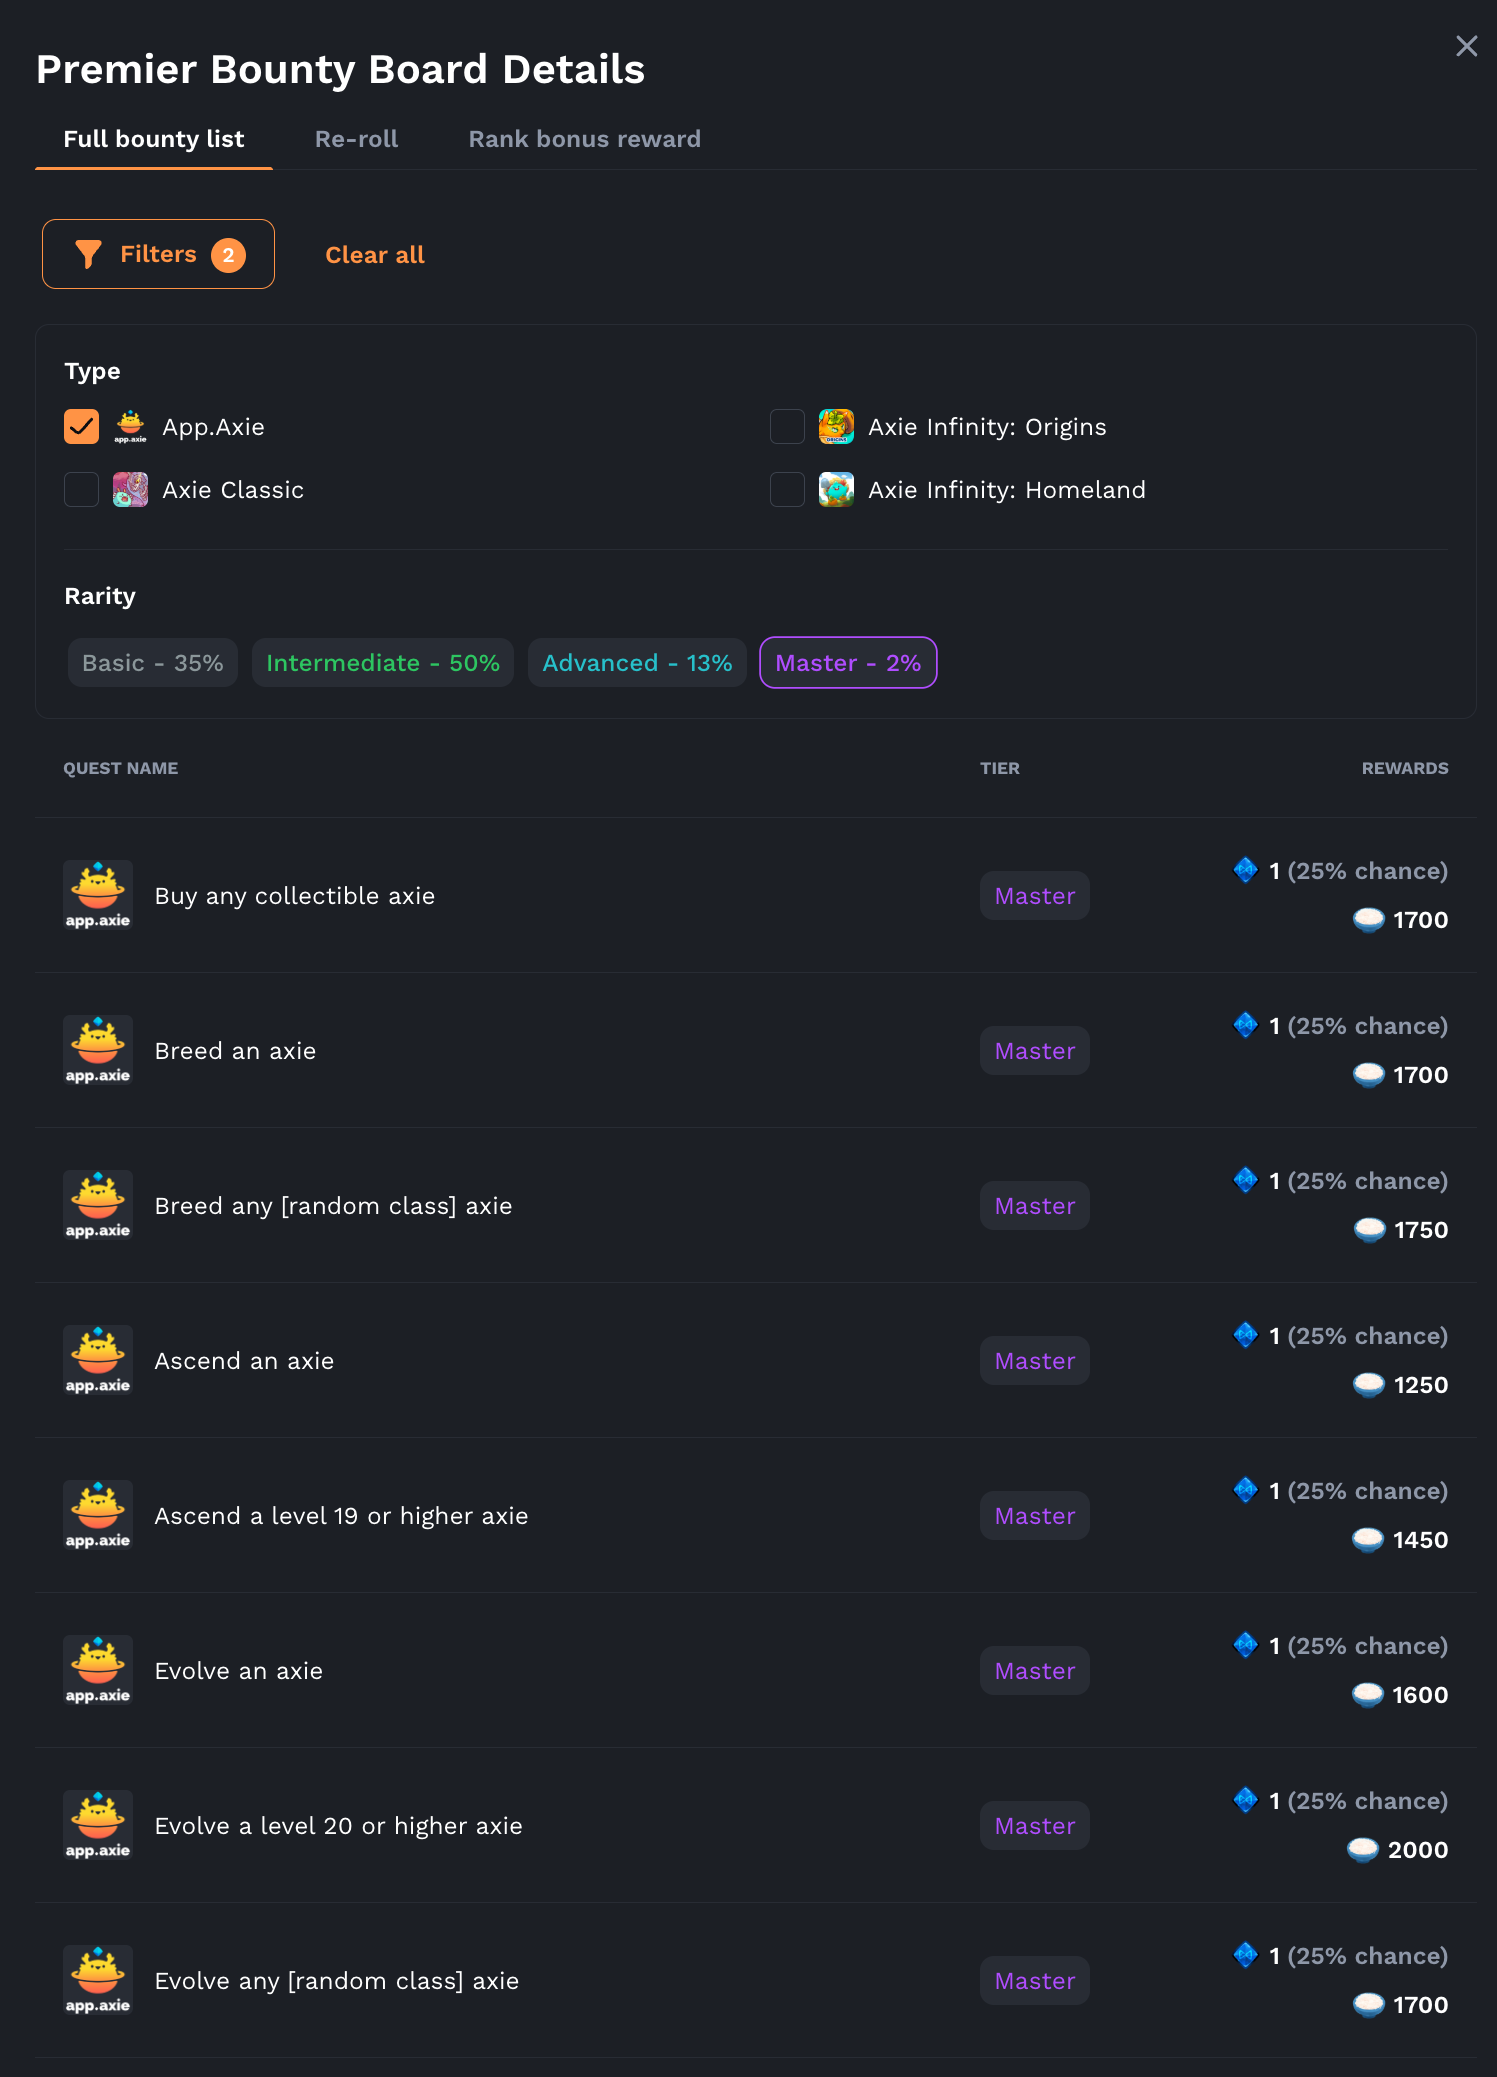This screenshot has height=2077, width=1497.
Task: Click the Axie Infinity: Origins game icon
Action: coord(835,426)
